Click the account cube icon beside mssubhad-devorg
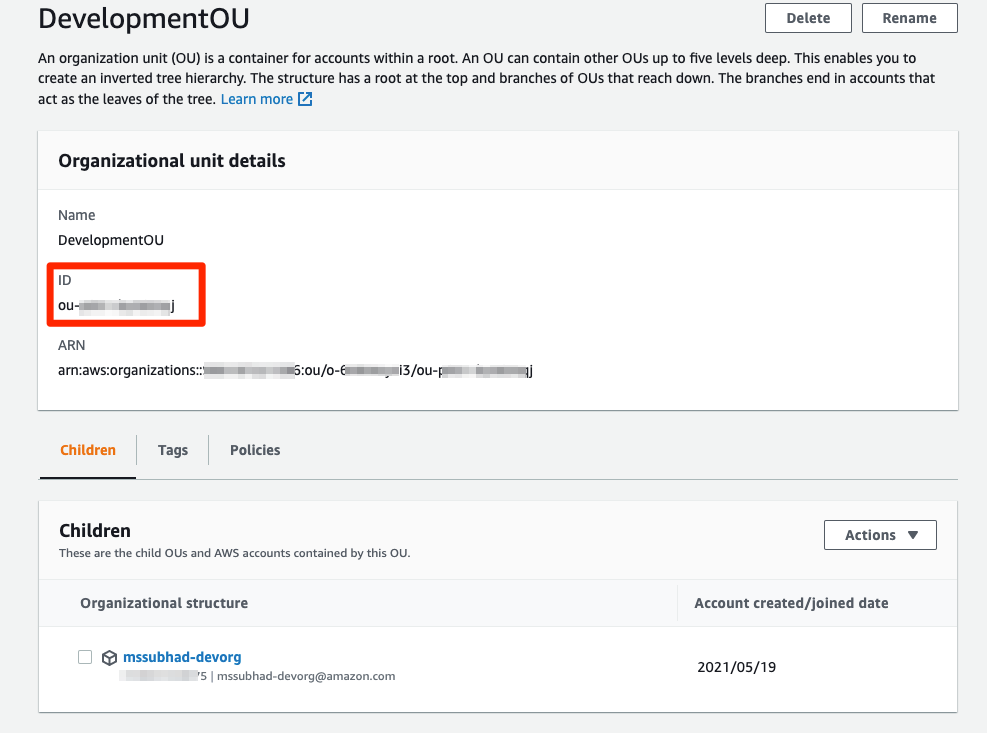Screen dimensions: 987x733 pos(109,657)
